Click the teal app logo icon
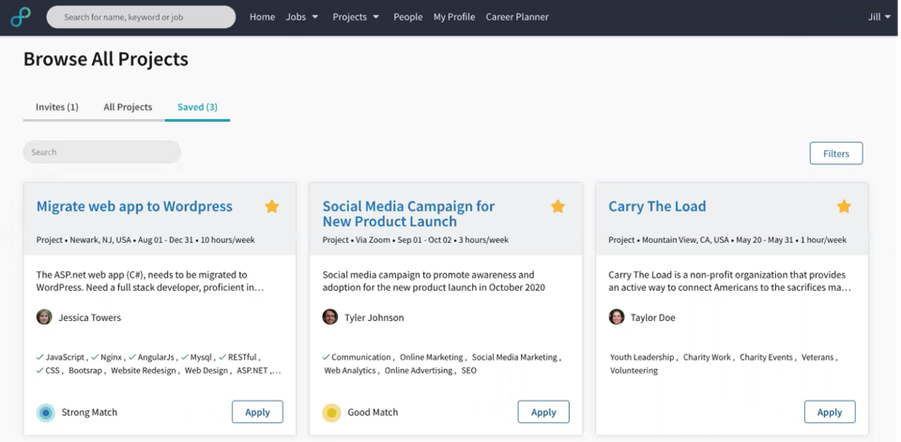The width and height of the screenshot is (901, 442). [x=21, y=17]
